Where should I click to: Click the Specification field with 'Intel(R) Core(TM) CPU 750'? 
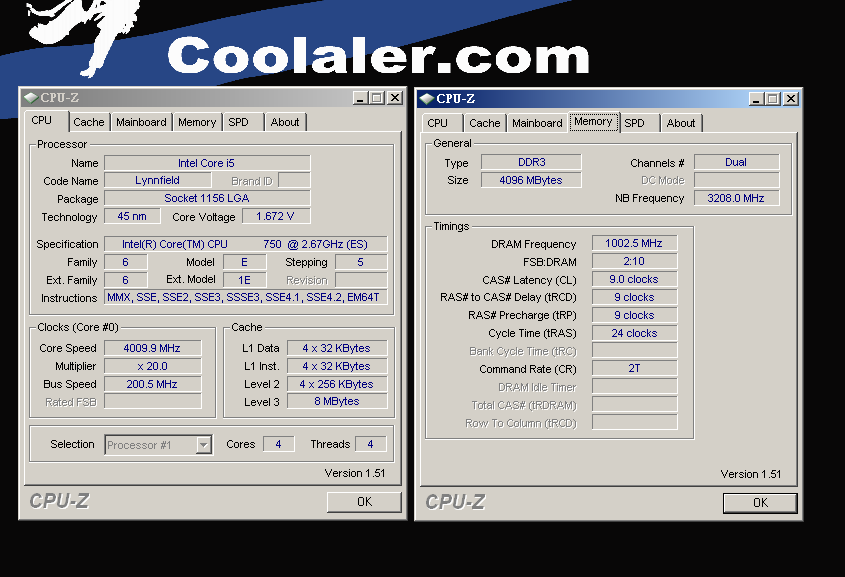click(x=246, y=244)
